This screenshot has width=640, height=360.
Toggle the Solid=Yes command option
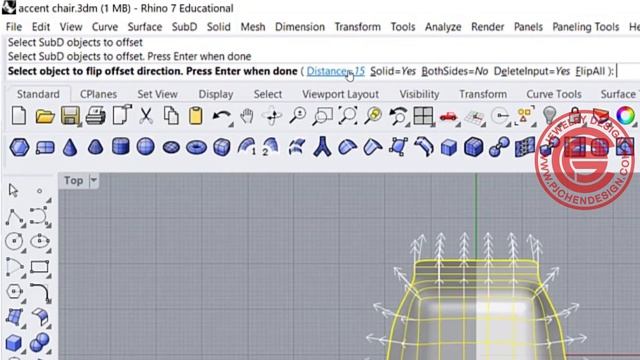(393, 71)
